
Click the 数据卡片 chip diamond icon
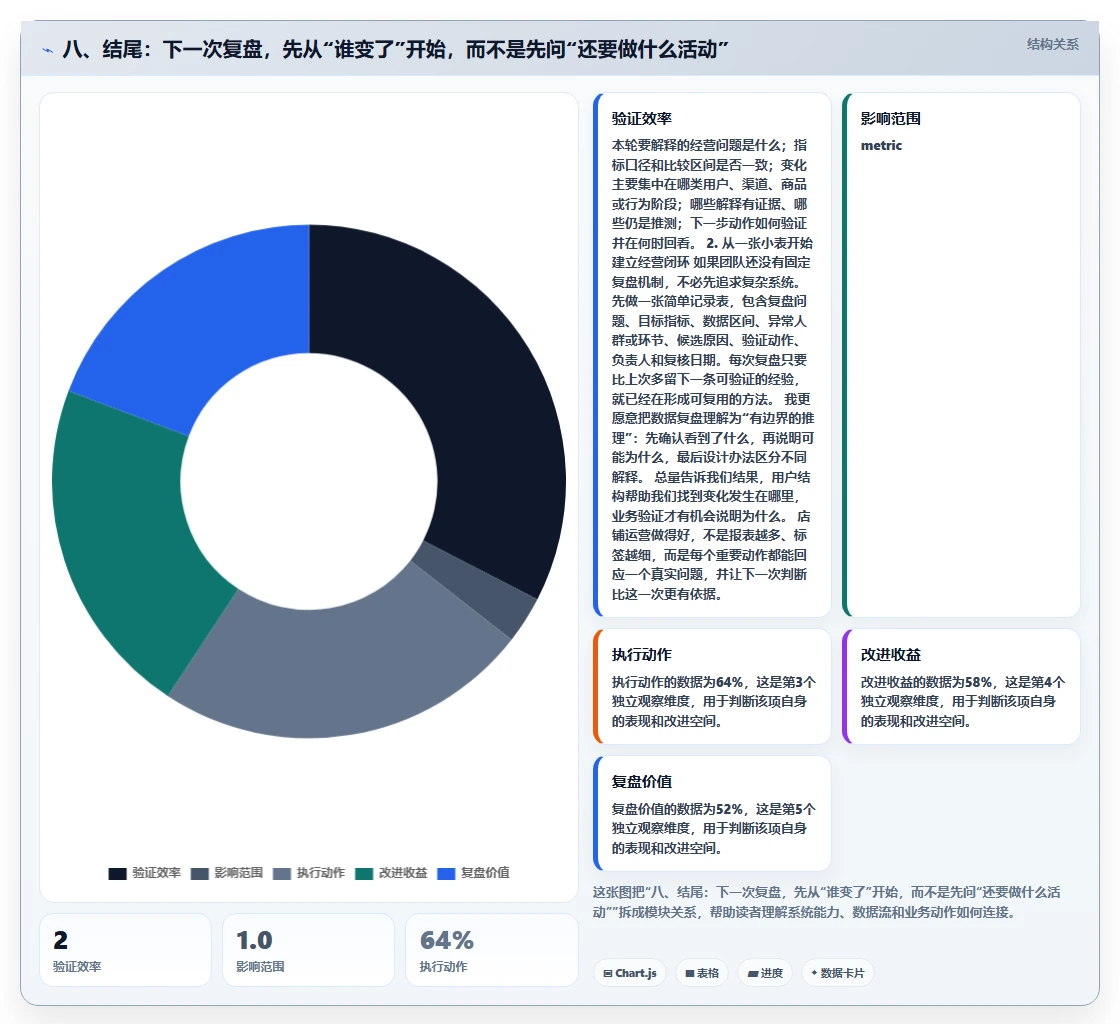[x=814, y=973]
